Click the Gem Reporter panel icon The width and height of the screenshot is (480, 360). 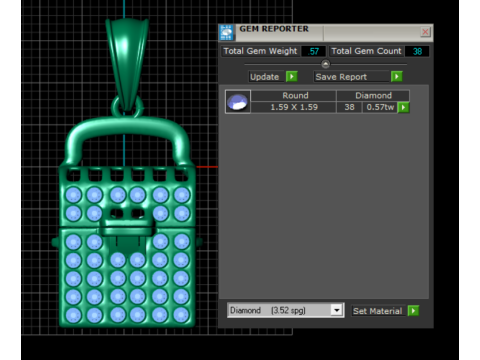pos(227,33)
